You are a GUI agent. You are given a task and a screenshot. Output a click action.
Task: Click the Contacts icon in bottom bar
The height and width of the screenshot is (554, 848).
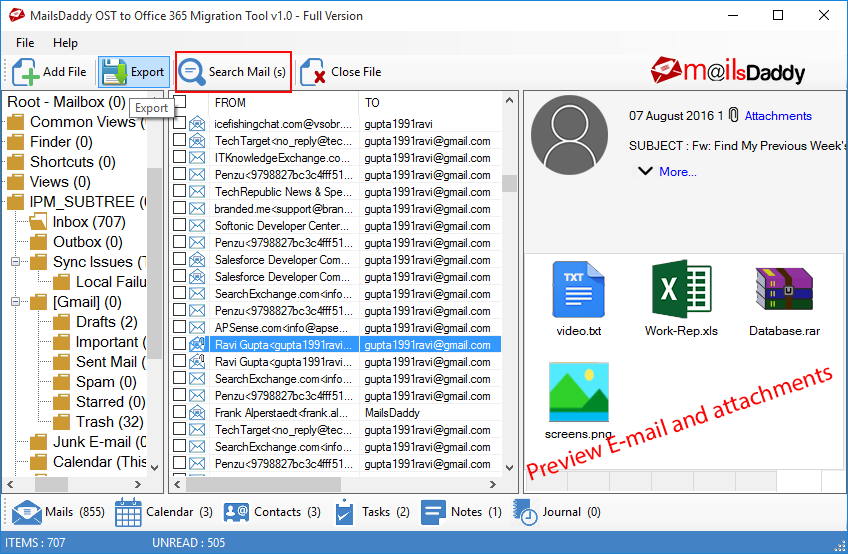[x=236, y=512]
